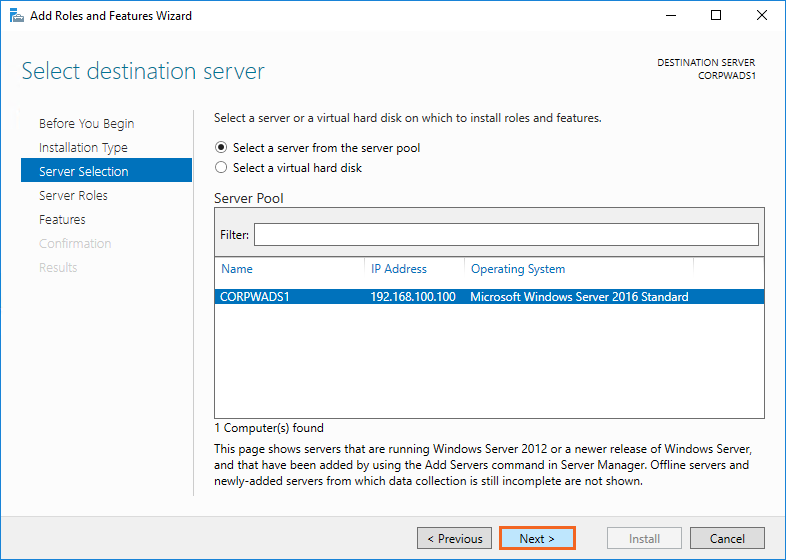Click the Next button
Image resolution: width=786 pixels, height=560 pixels.
click(x=537, y=539)
